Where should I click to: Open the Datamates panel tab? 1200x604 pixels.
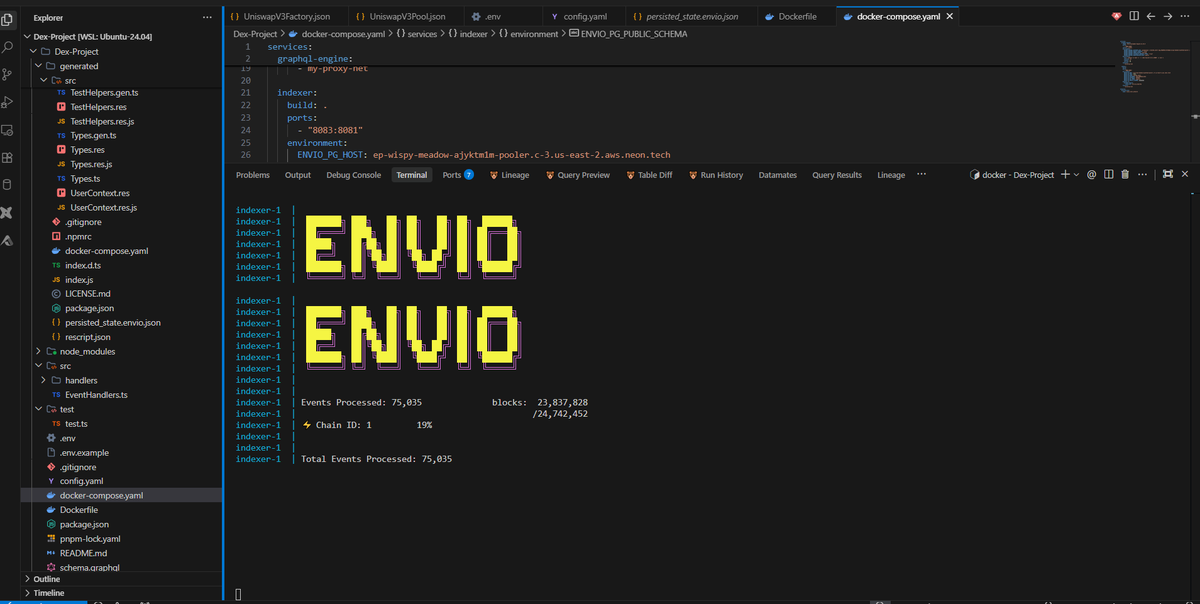pyautogui.click(x=778, y=175)
